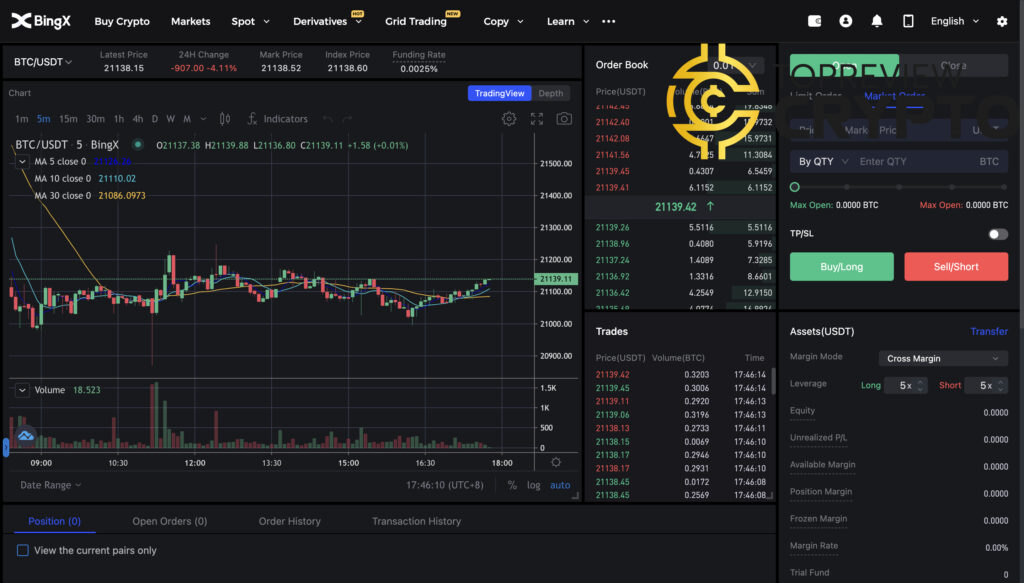The height and width of the screenshot is (583, 1024).
Task: Toggle chart fullscreen icon
Action: [537, 119]
